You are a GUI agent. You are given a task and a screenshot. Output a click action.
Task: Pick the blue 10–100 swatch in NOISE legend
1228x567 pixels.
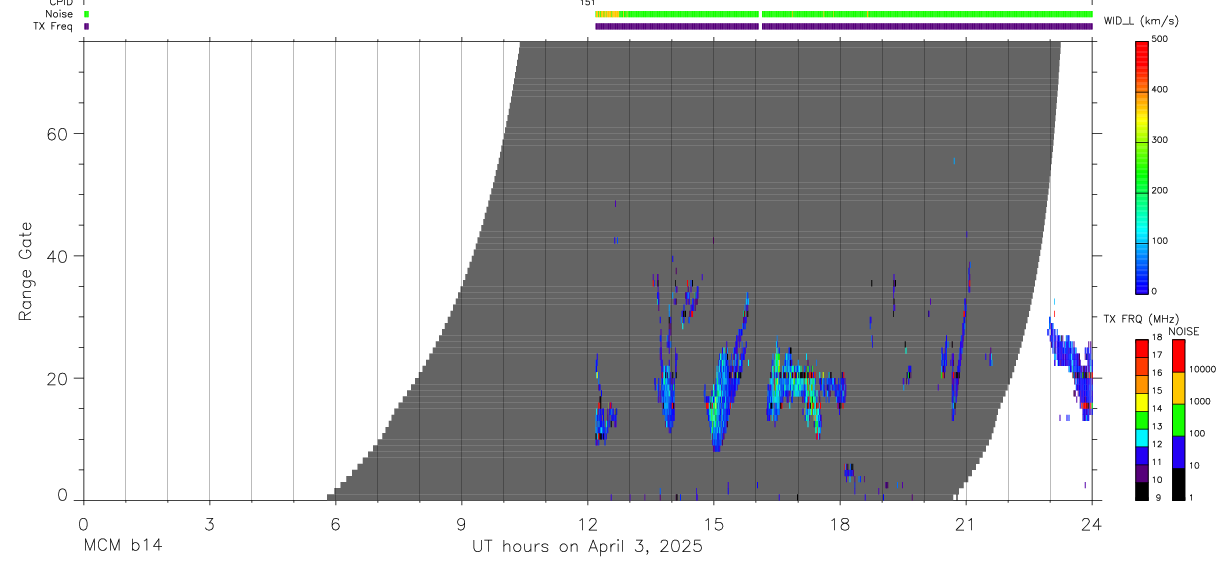point(1178,451)
